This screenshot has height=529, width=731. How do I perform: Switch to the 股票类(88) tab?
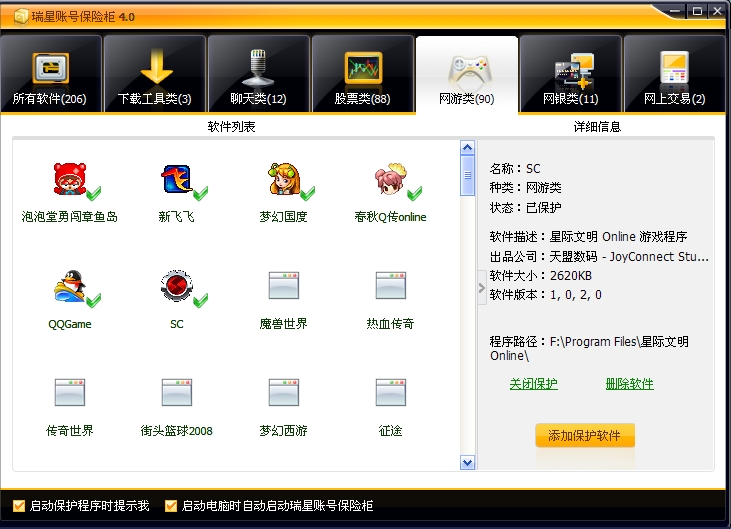tap(363, 75)
